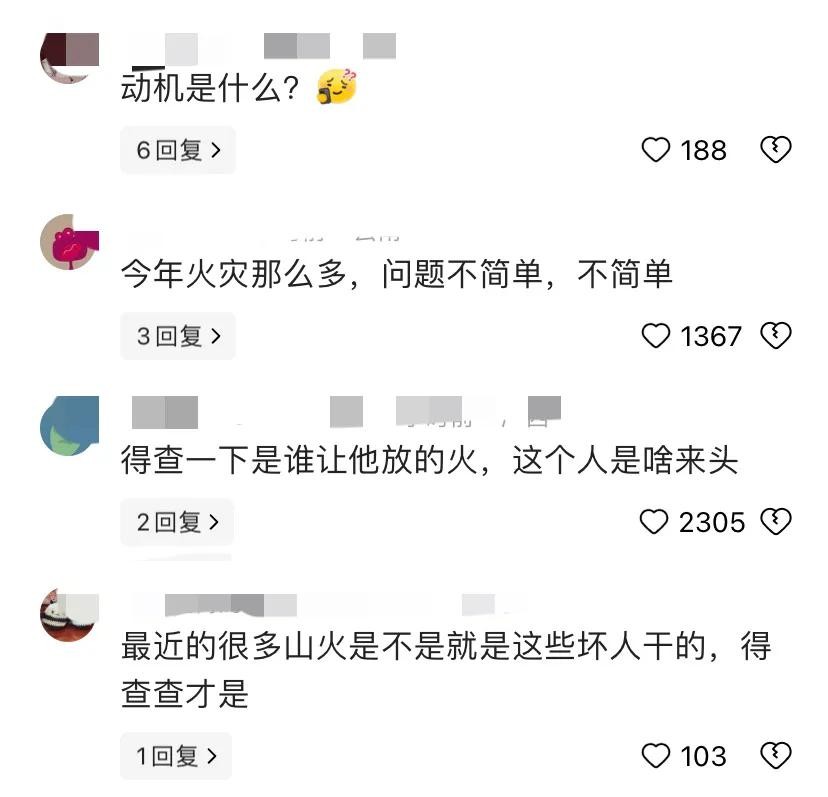Expand the "6回复" replies

tap(177, 150)
